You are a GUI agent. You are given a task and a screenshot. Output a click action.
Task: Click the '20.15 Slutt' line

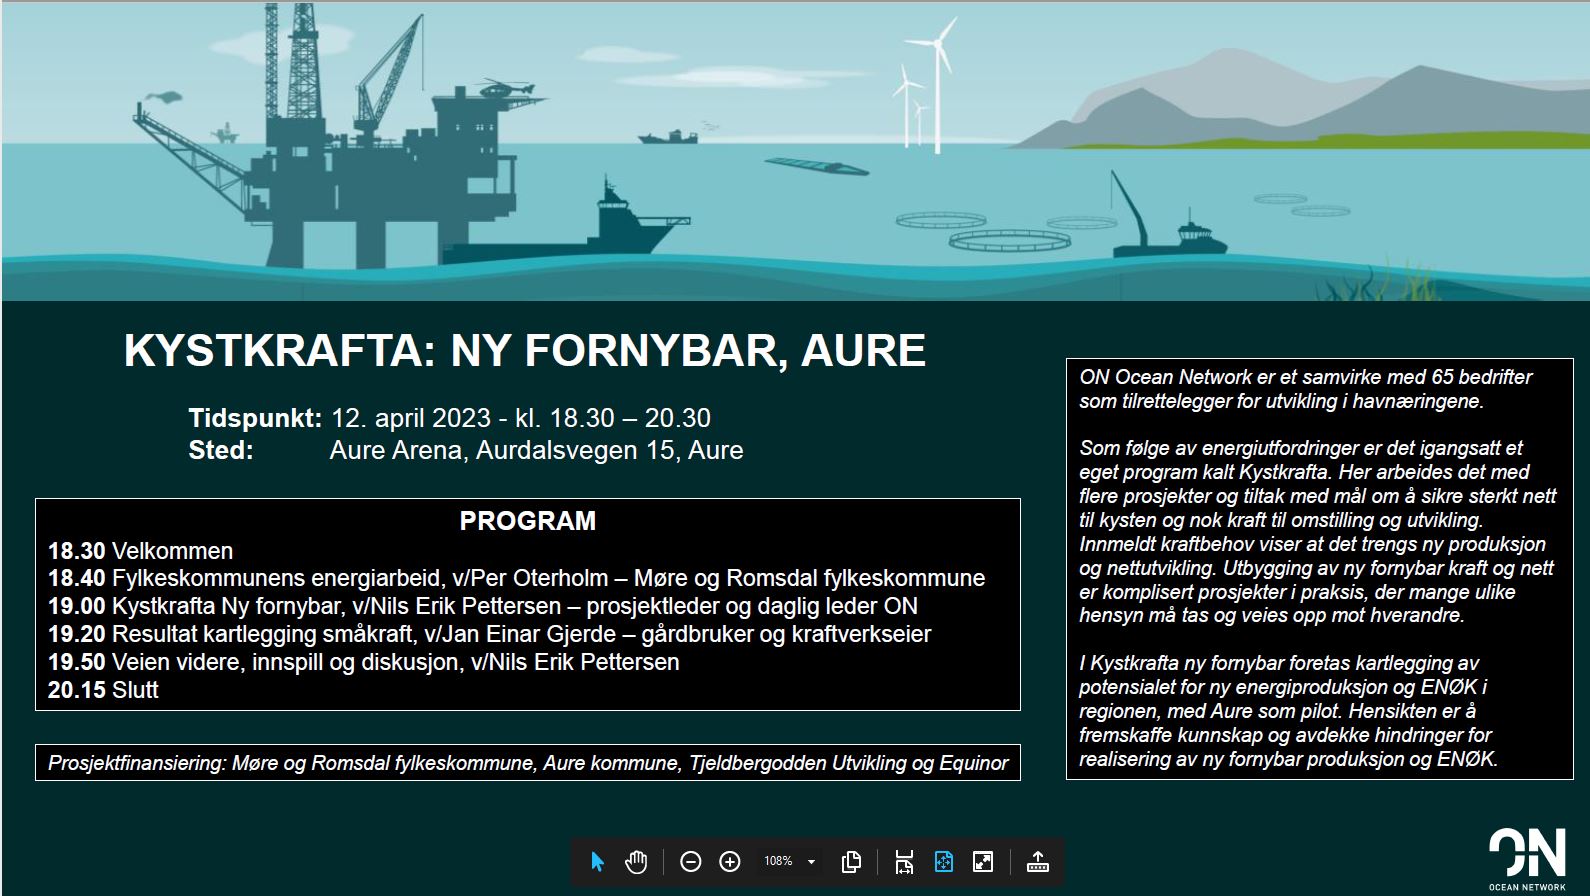point(104,690)
